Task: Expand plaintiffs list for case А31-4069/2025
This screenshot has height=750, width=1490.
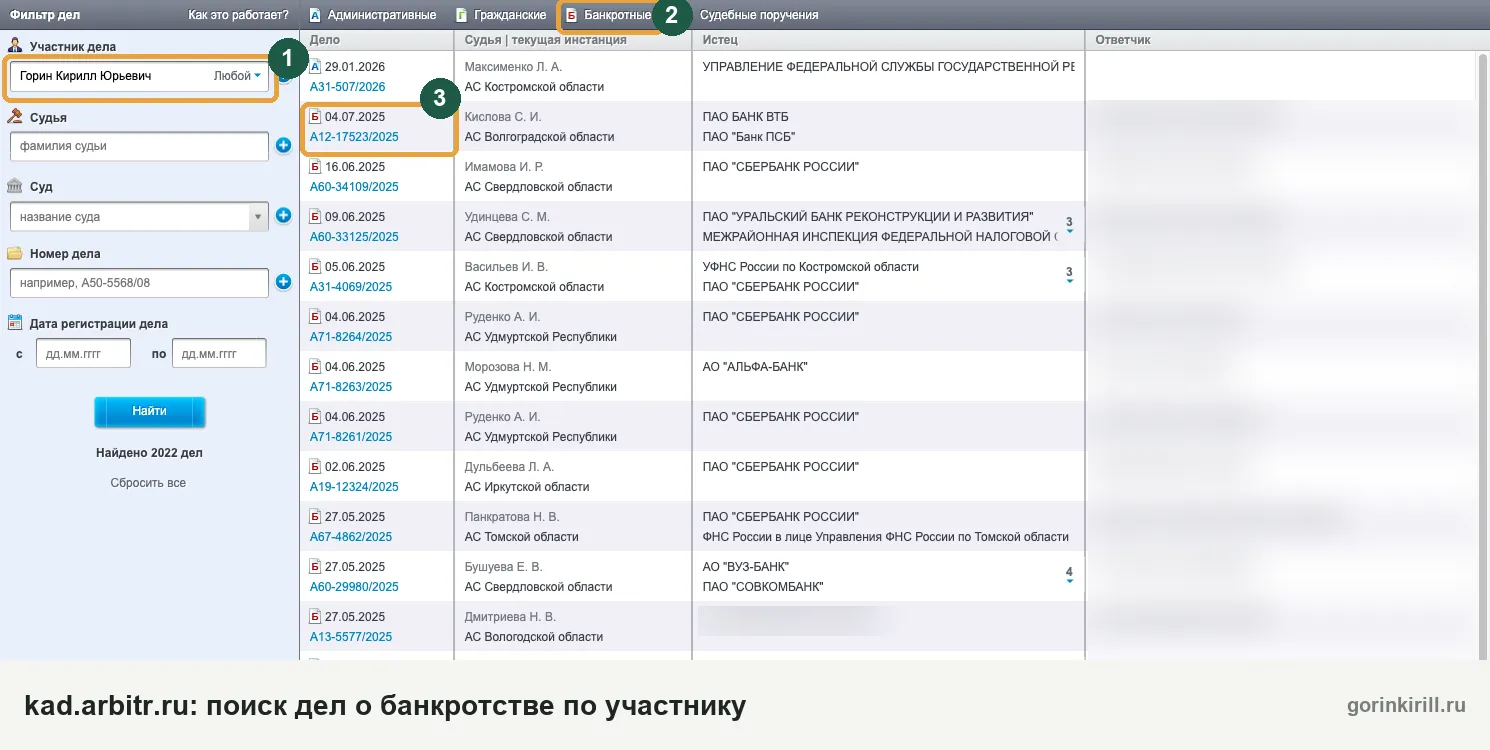Action: [1069, 275]
